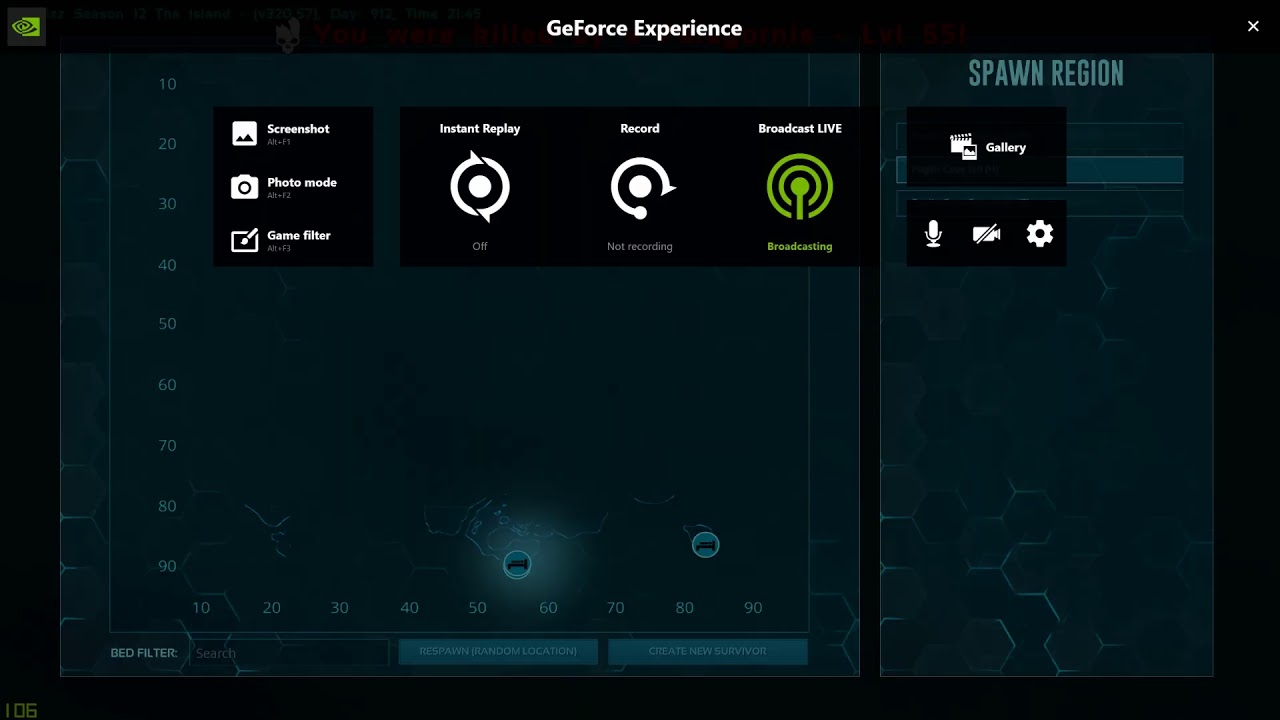The image size is (1280, 720).
Task: Select the glowing bed marker on the map
Action: click(517, 564)
